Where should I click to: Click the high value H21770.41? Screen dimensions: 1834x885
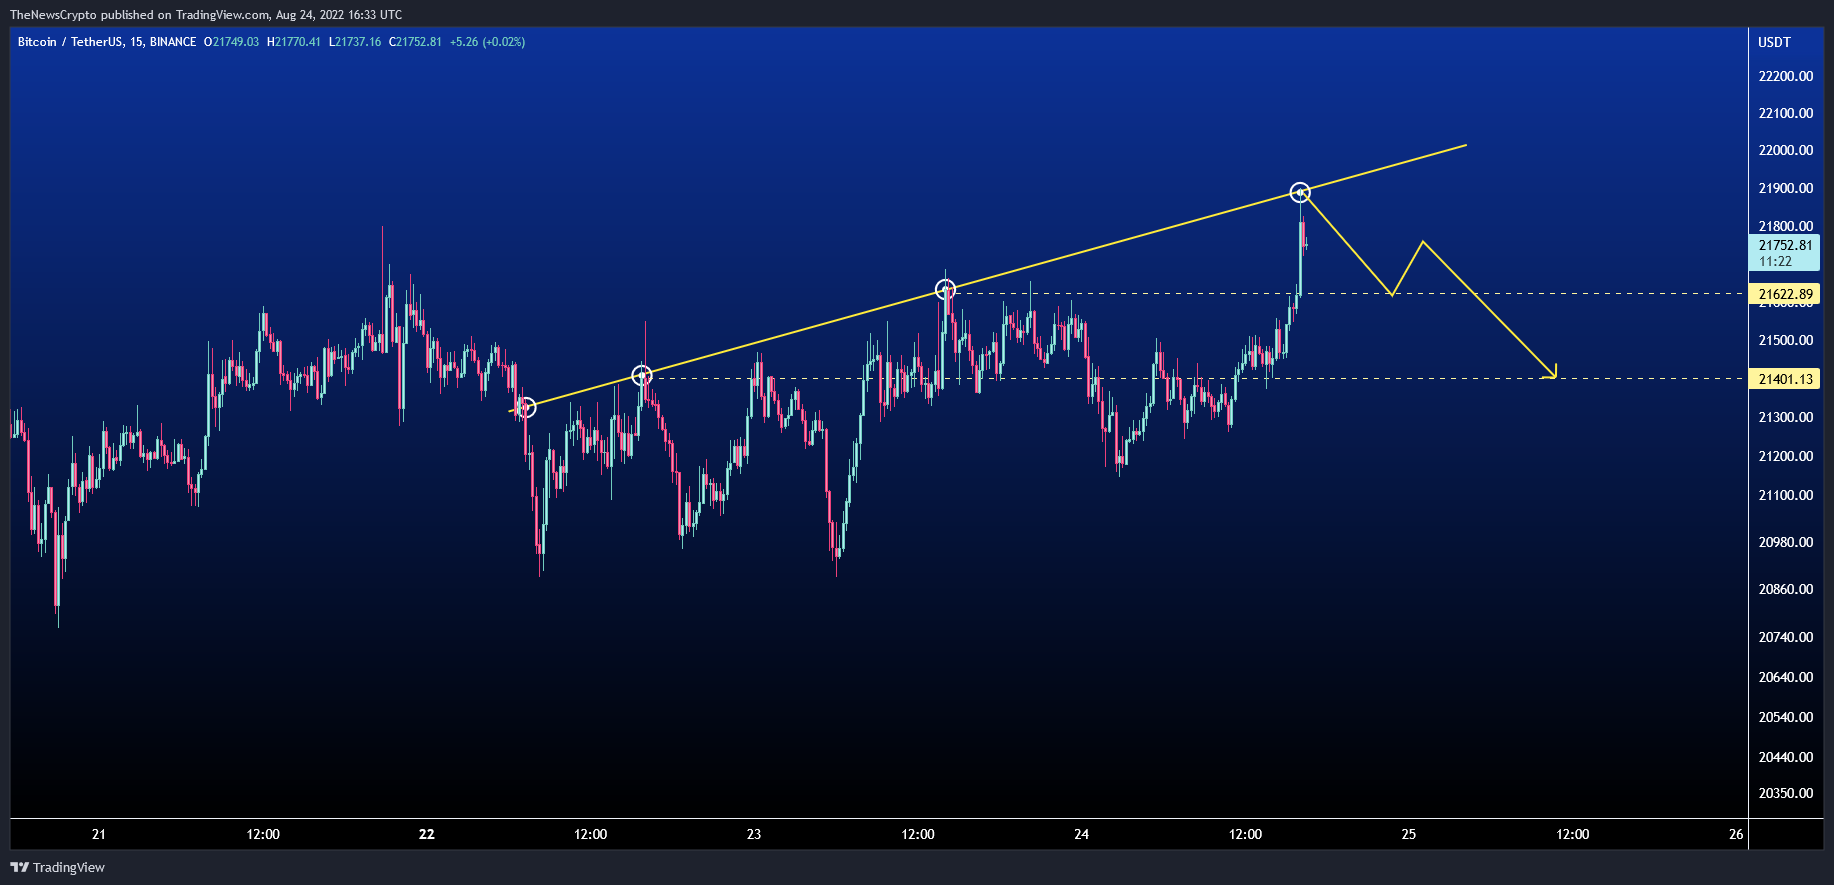pyautogui.click(x=294, y=42)
